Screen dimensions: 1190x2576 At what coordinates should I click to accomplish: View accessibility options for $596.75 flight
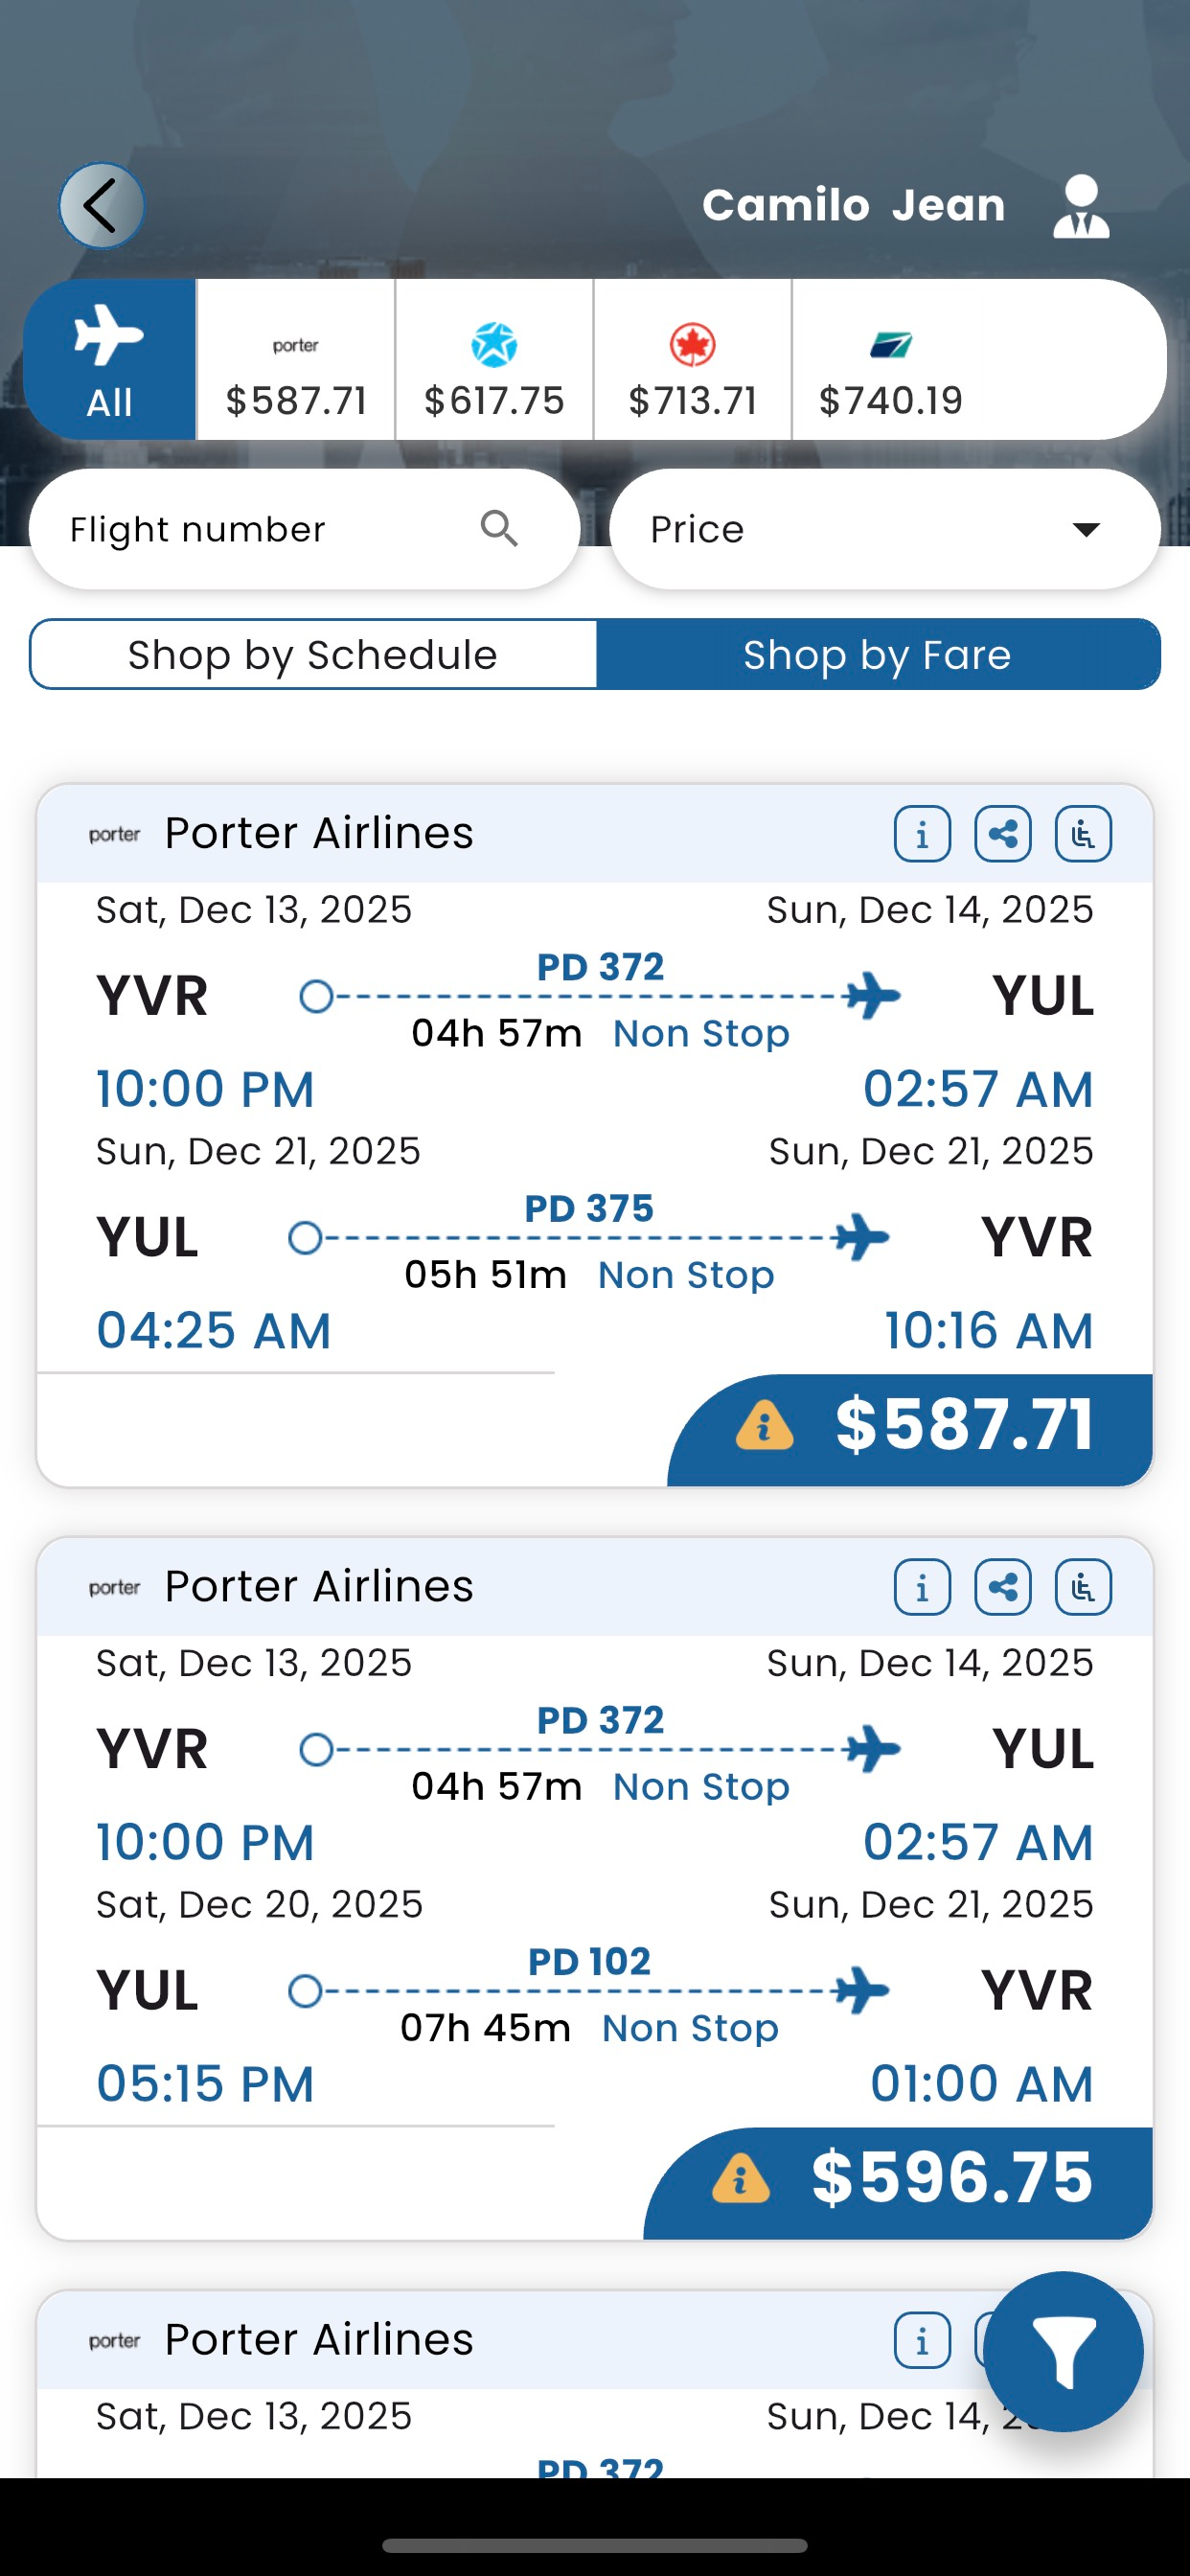click(1083, 1587)
